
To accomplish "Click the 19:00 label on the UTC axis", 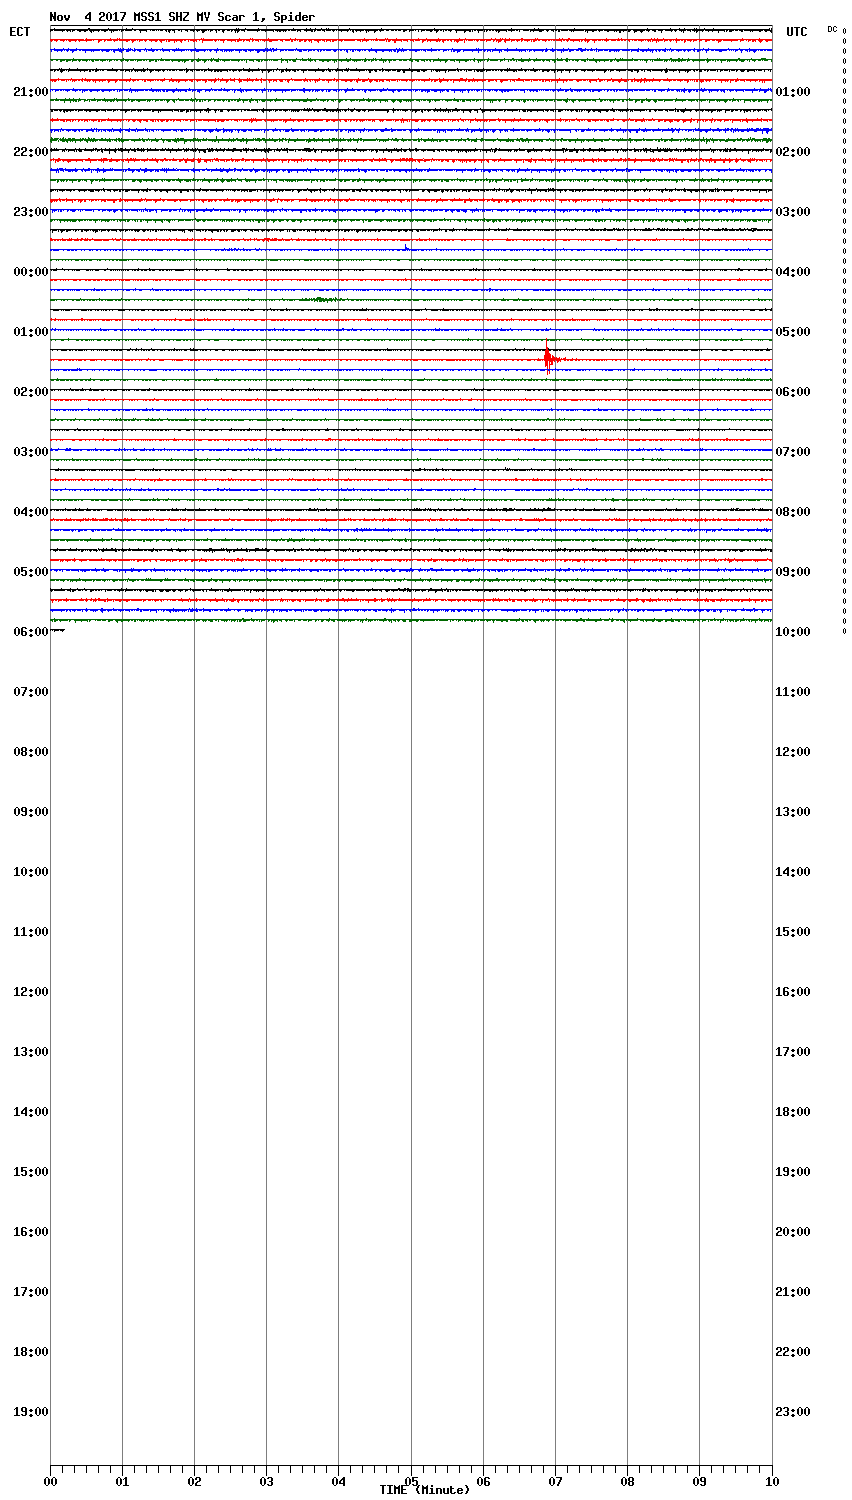I will pyautogui.click(x=793, y=1172).
